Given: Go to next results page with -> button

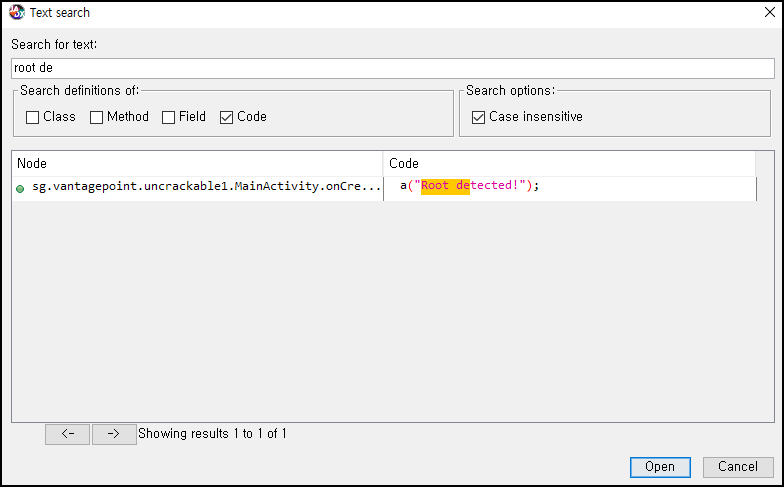Looking at the screenshot, I should pyautogui.click(x=114, y=434).
